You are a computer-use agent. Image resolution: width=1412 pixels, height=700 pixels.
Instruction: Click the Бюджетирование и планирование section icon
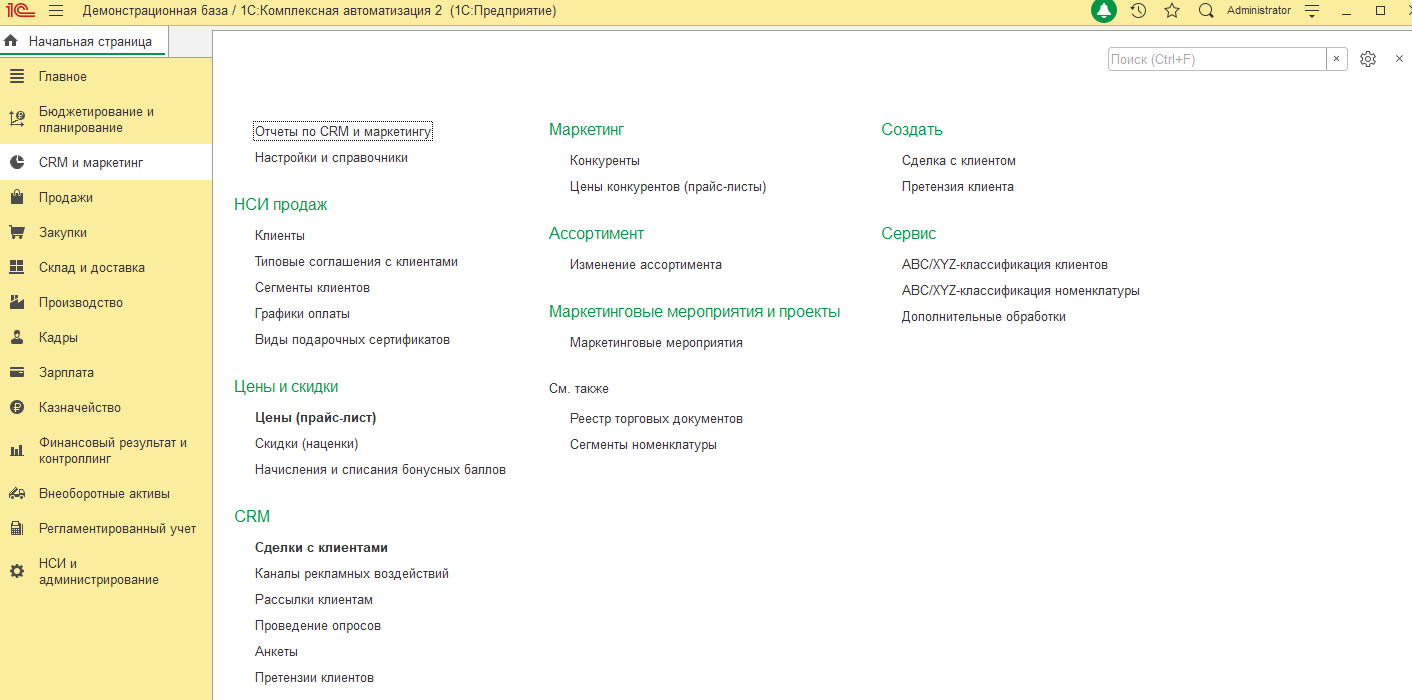(17, 119)
